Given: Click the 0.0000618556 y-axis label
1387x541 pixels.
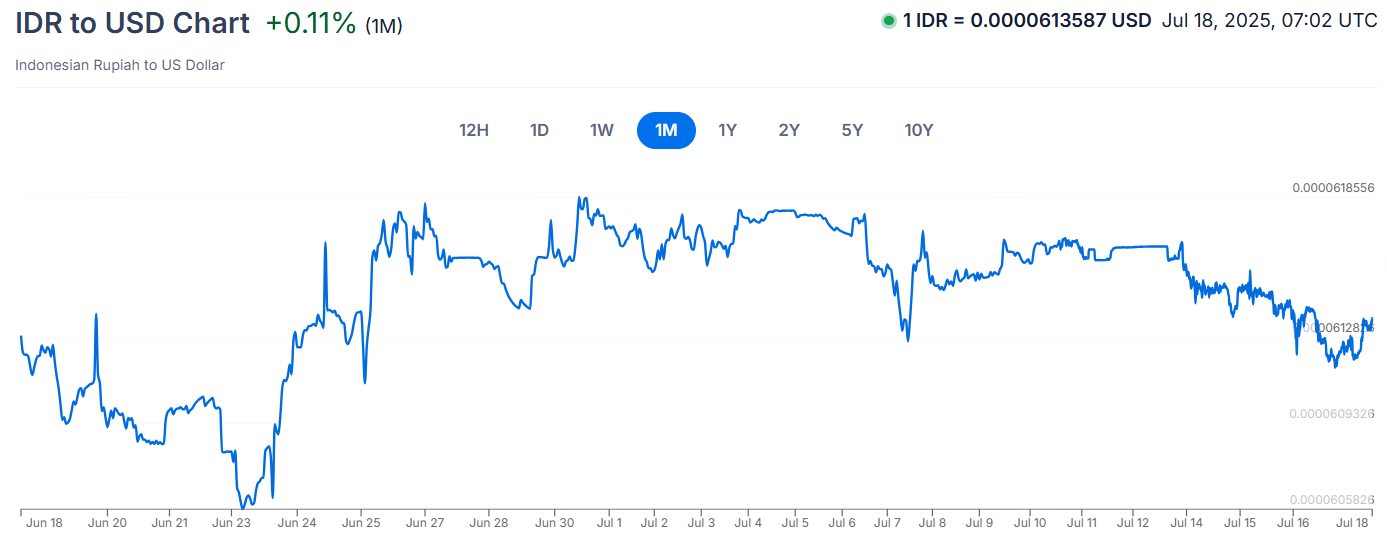Looking at the screenshot, I should (x=1333, y=188).
